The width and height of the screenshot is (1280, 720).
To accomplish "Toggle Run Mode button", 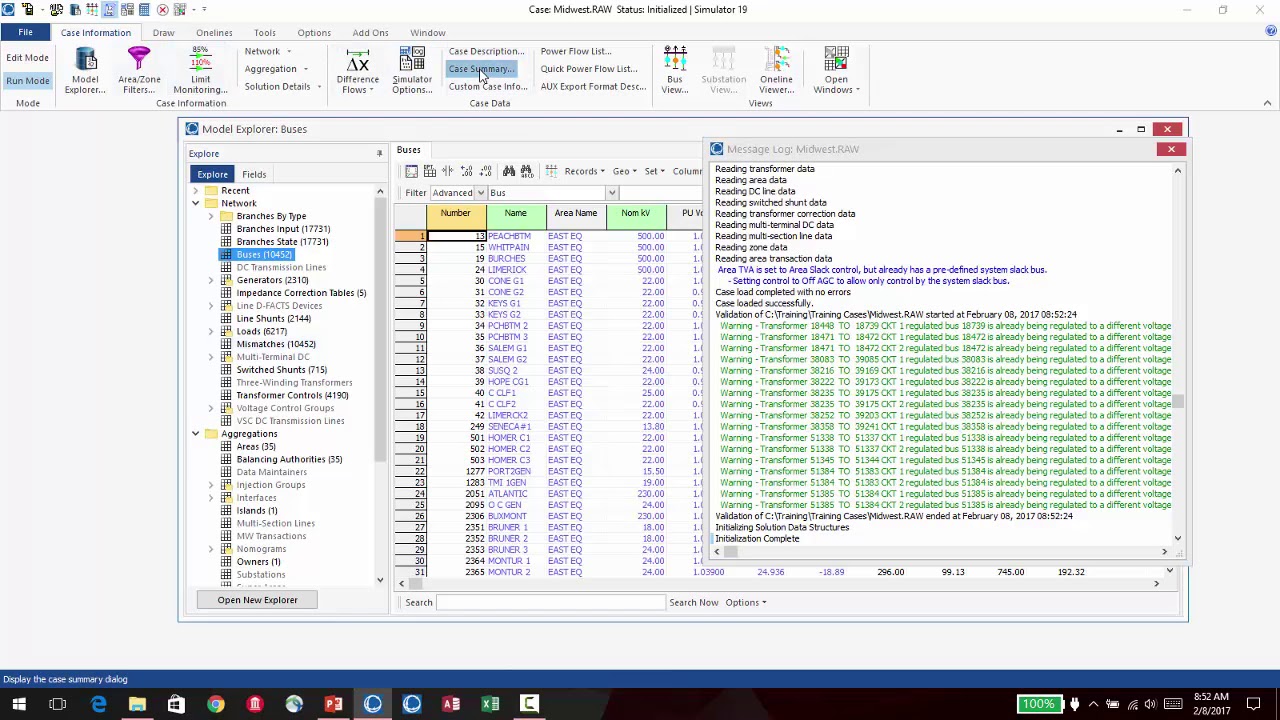I will 28,81.
